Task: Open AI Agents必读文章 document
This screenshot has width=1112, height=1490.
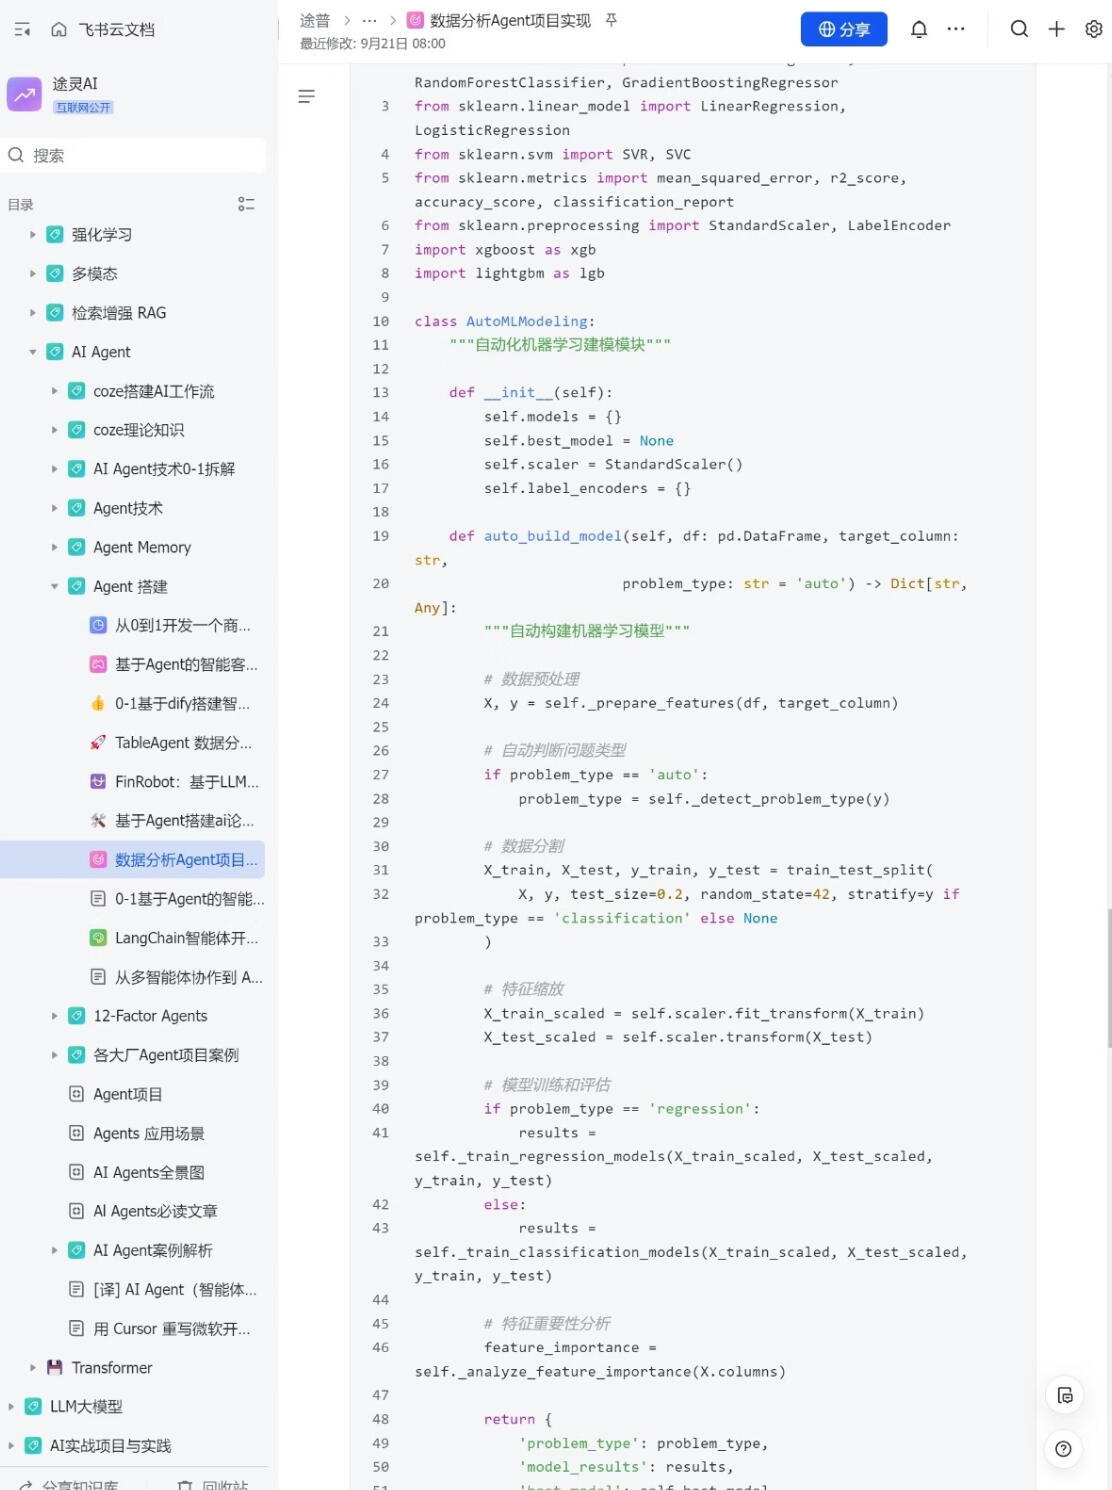Action: (x=155, y=1211)
